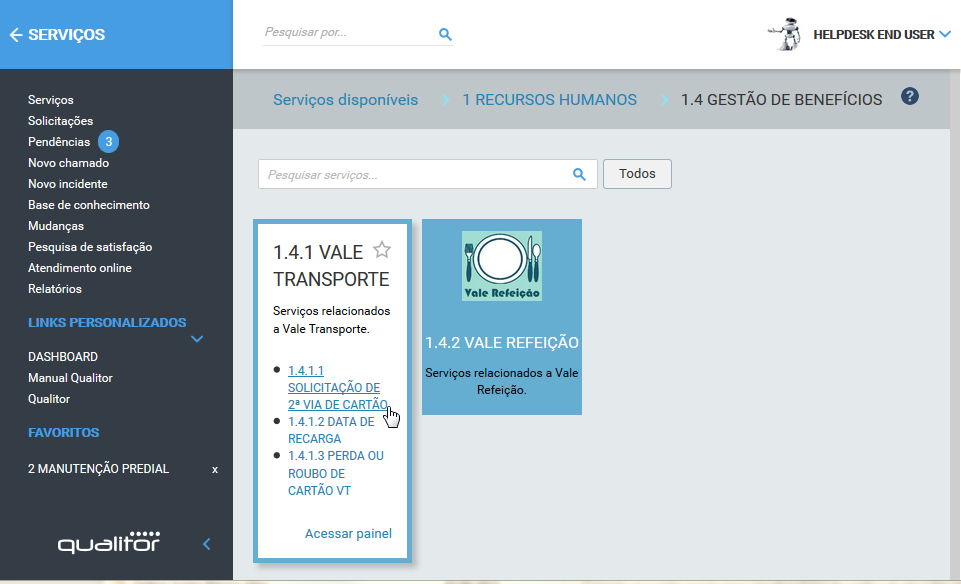Favorite 1.4.1 Vale Transporte with the star
This screenshot has height=584, width=961.
(381, 250)
